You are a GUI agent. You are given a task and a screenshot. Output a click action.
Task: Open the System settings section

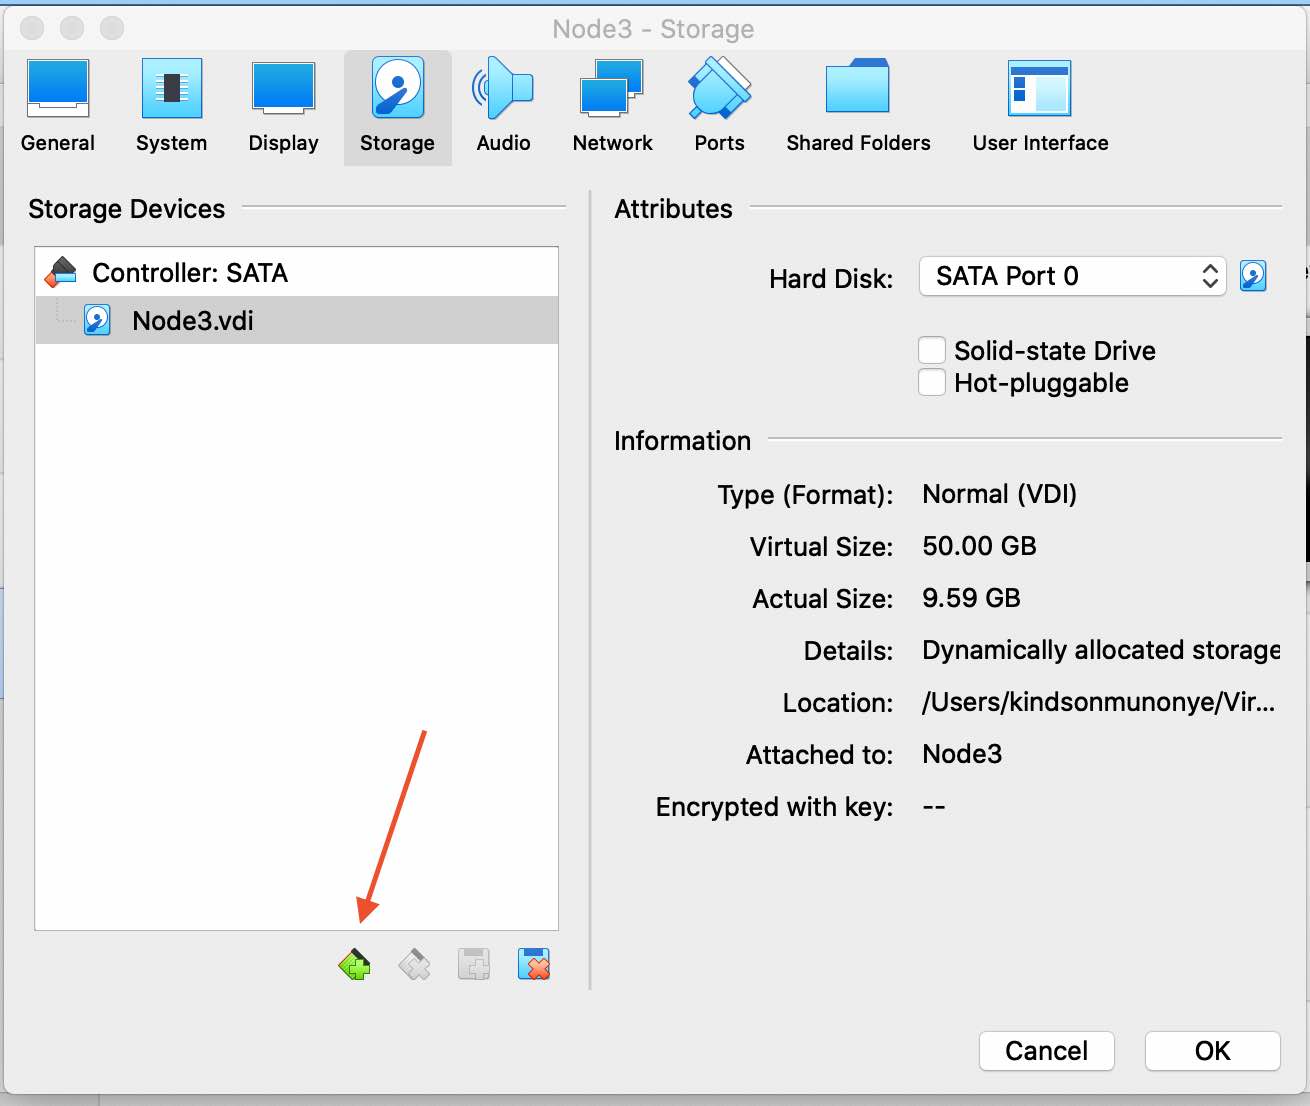pyautogui.click(x=171, y=106)
